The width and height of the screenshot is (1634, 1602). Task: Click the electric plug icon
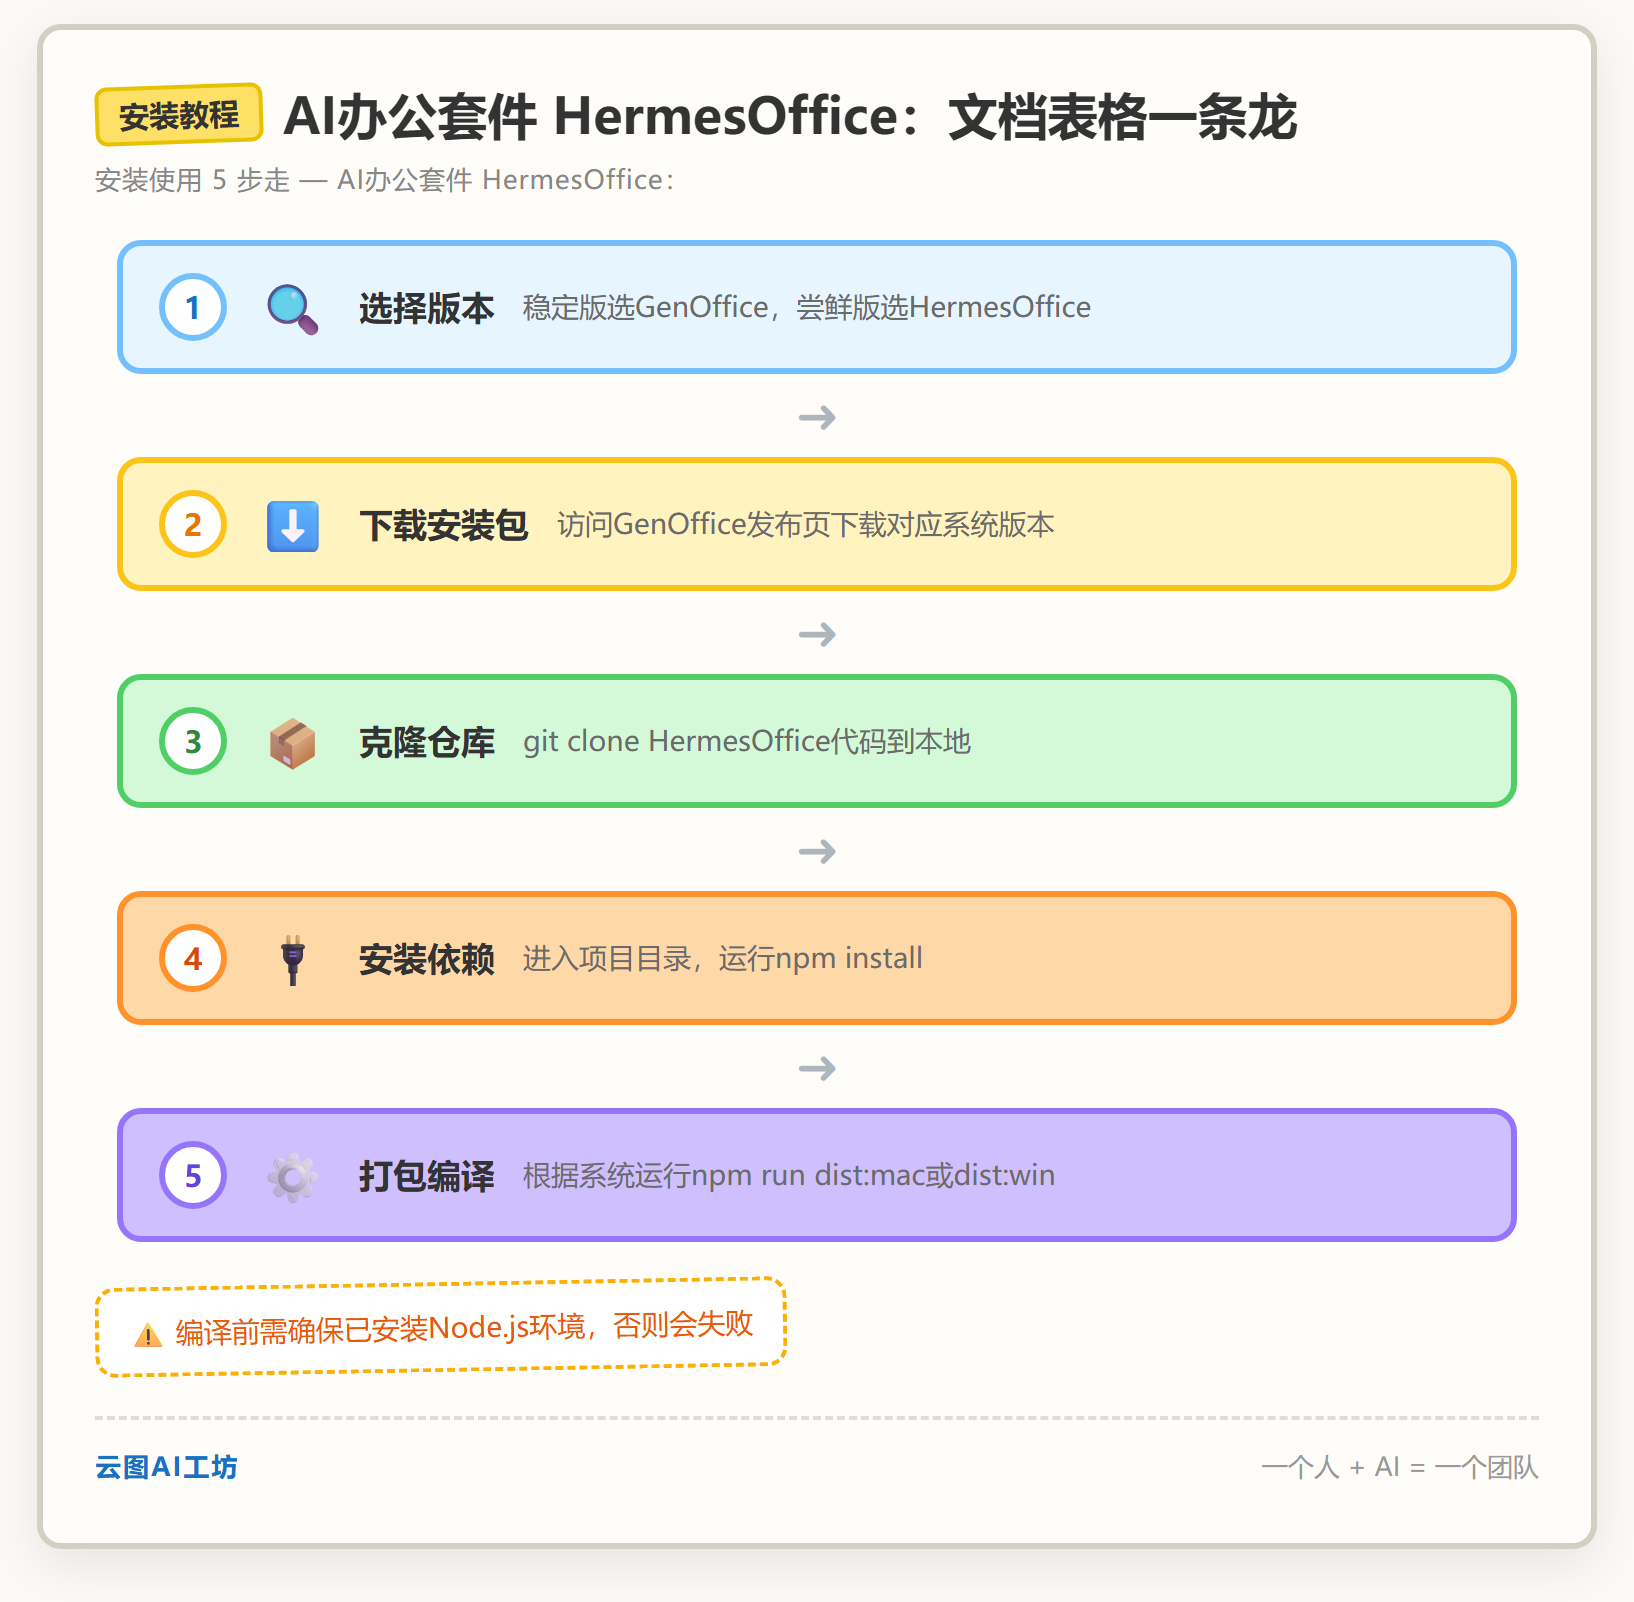pyautogui.click(x=293, y=960)
